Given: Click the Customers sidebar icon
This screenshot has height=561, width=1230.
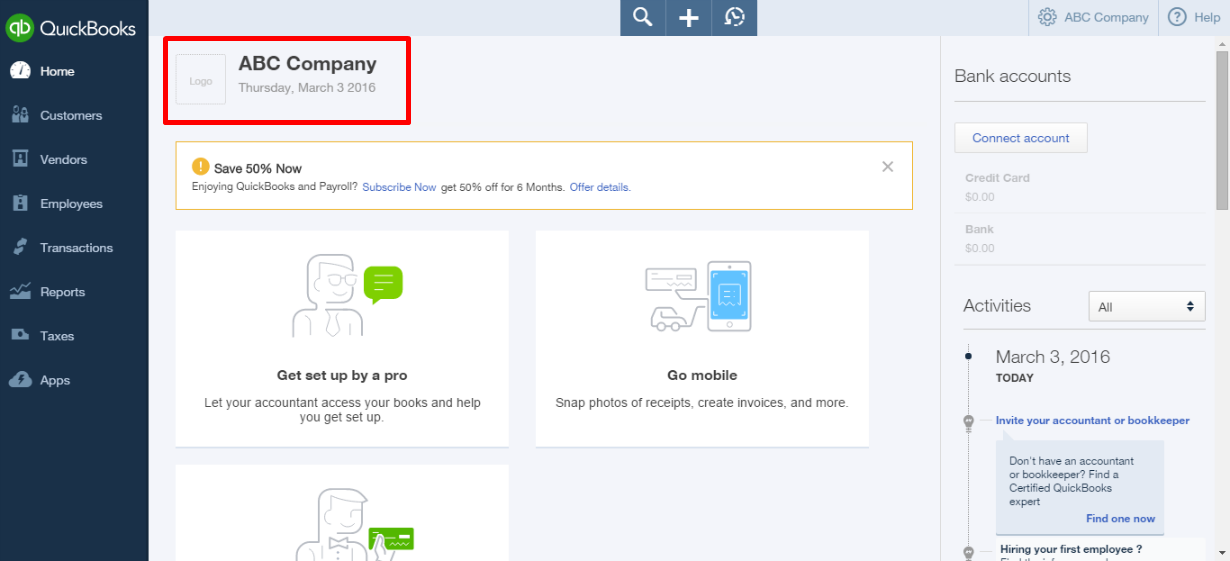Looking at the screenshot, I should pos(20,115).
